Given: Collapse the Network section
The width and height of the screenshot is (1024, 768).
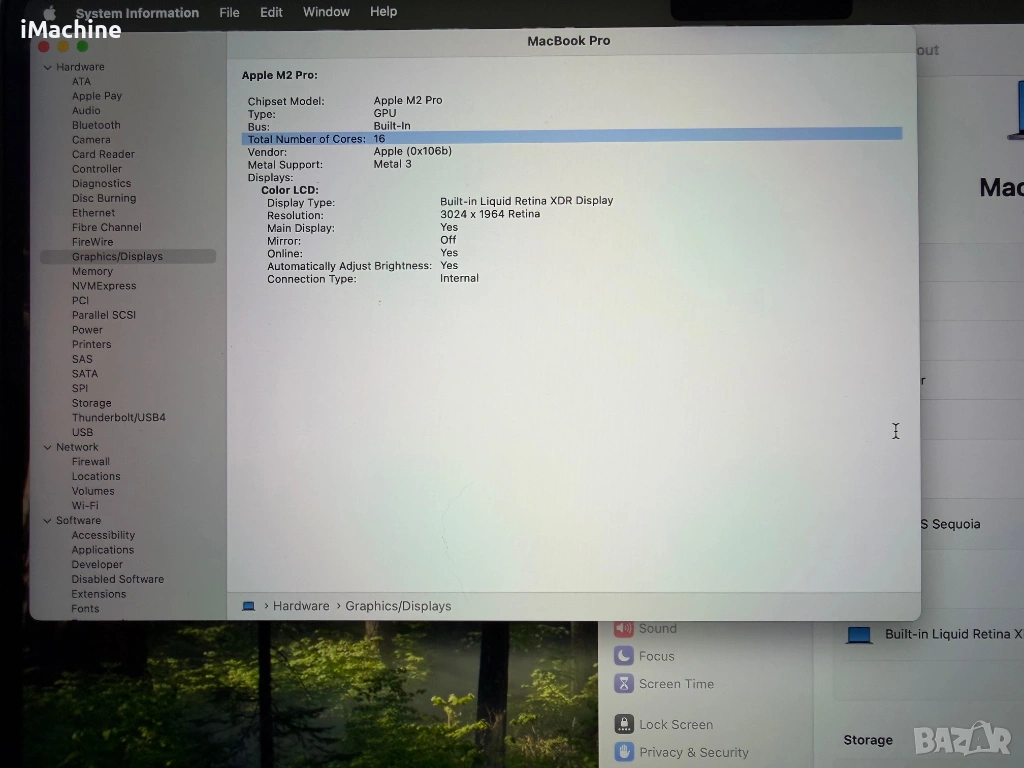Looking at the screenshot, I should click(47, 447).
